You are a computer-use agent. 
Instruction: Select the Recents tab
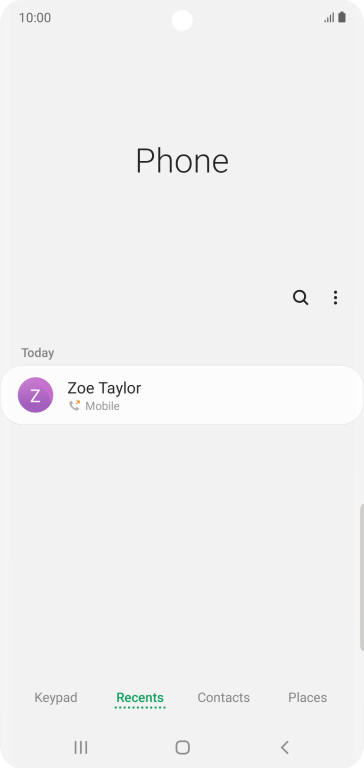[x=140, y=697]
